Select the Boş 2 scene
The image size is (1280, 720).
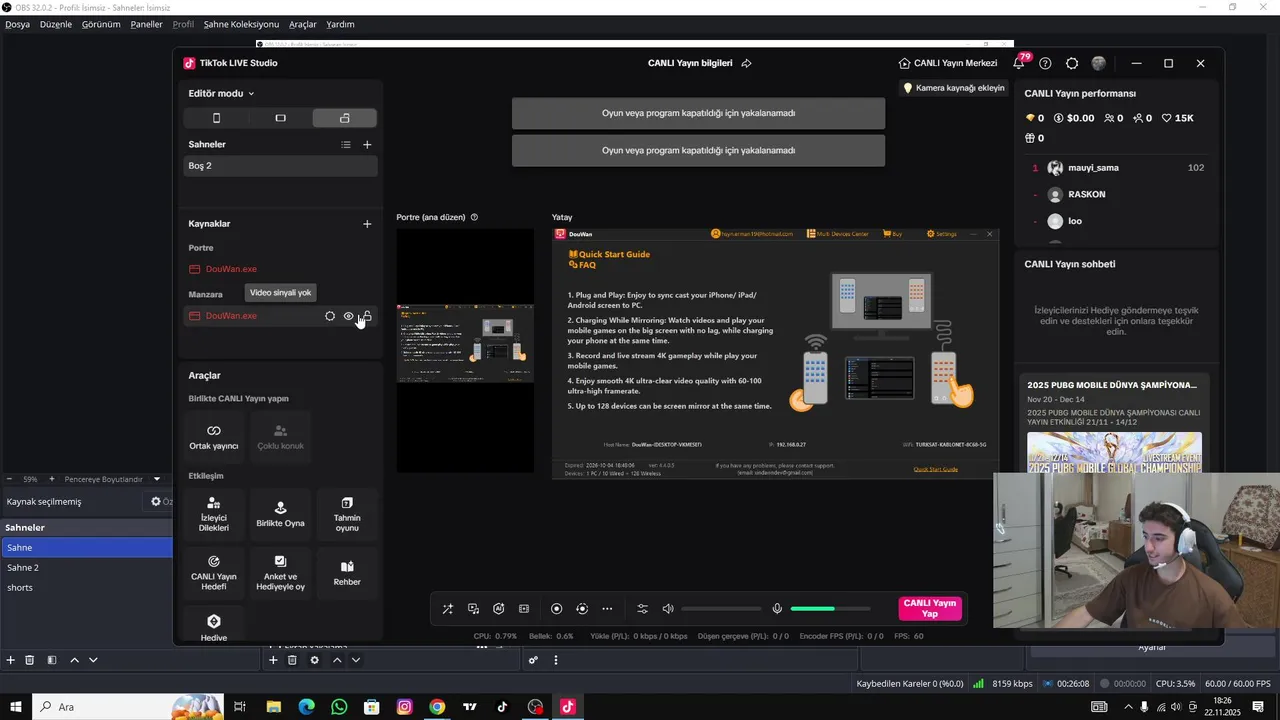(x=280, y=166)
